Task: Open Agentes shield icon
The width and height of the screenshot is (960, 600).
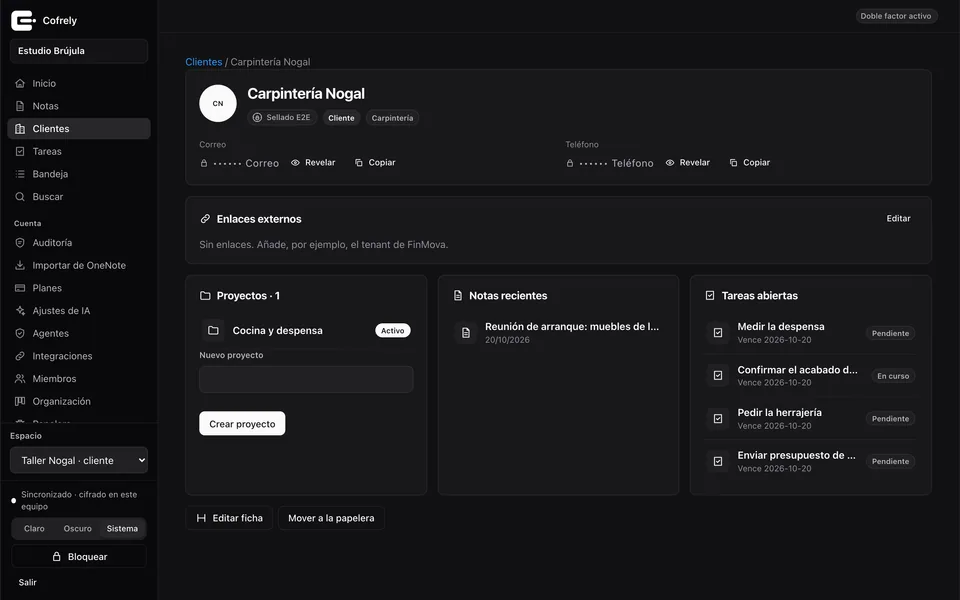Action: pos(20,333)
